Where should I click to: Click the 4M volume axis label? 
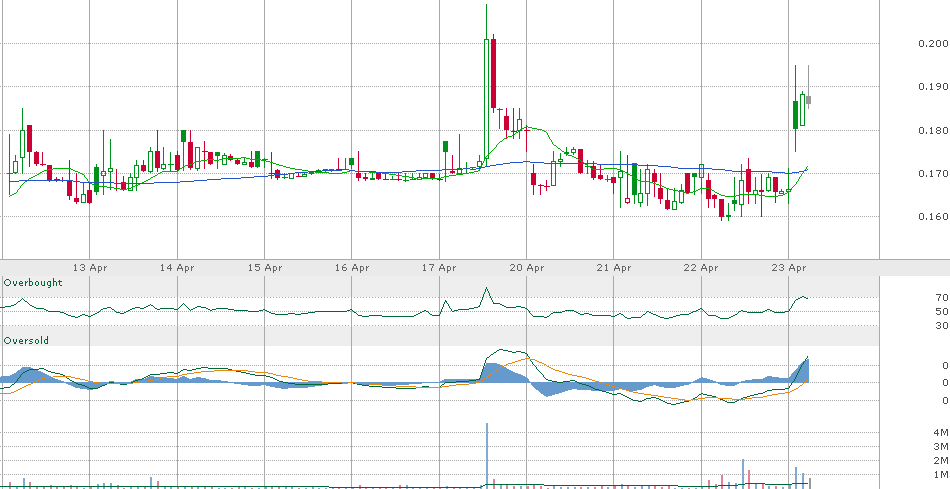pyautogui.click(x=941, y=432)
